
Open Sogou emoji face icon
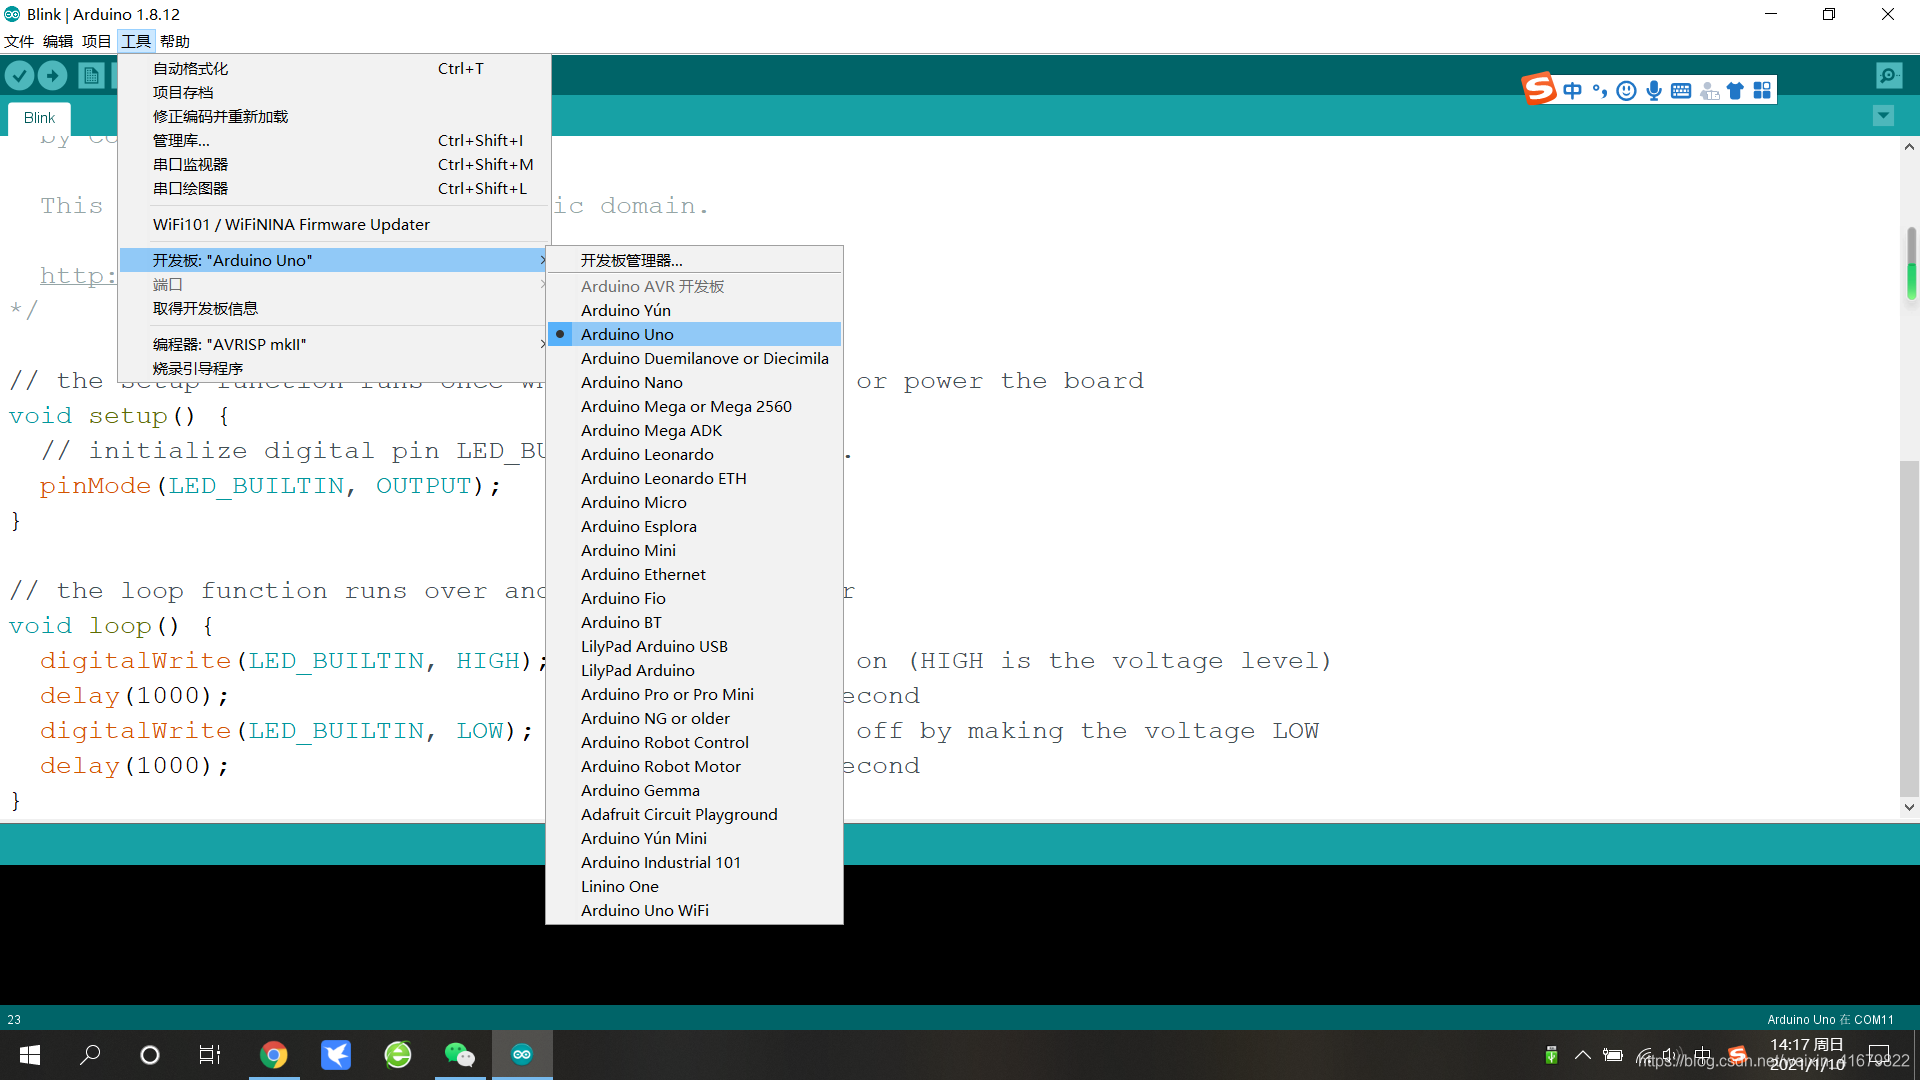(1627, 91)
